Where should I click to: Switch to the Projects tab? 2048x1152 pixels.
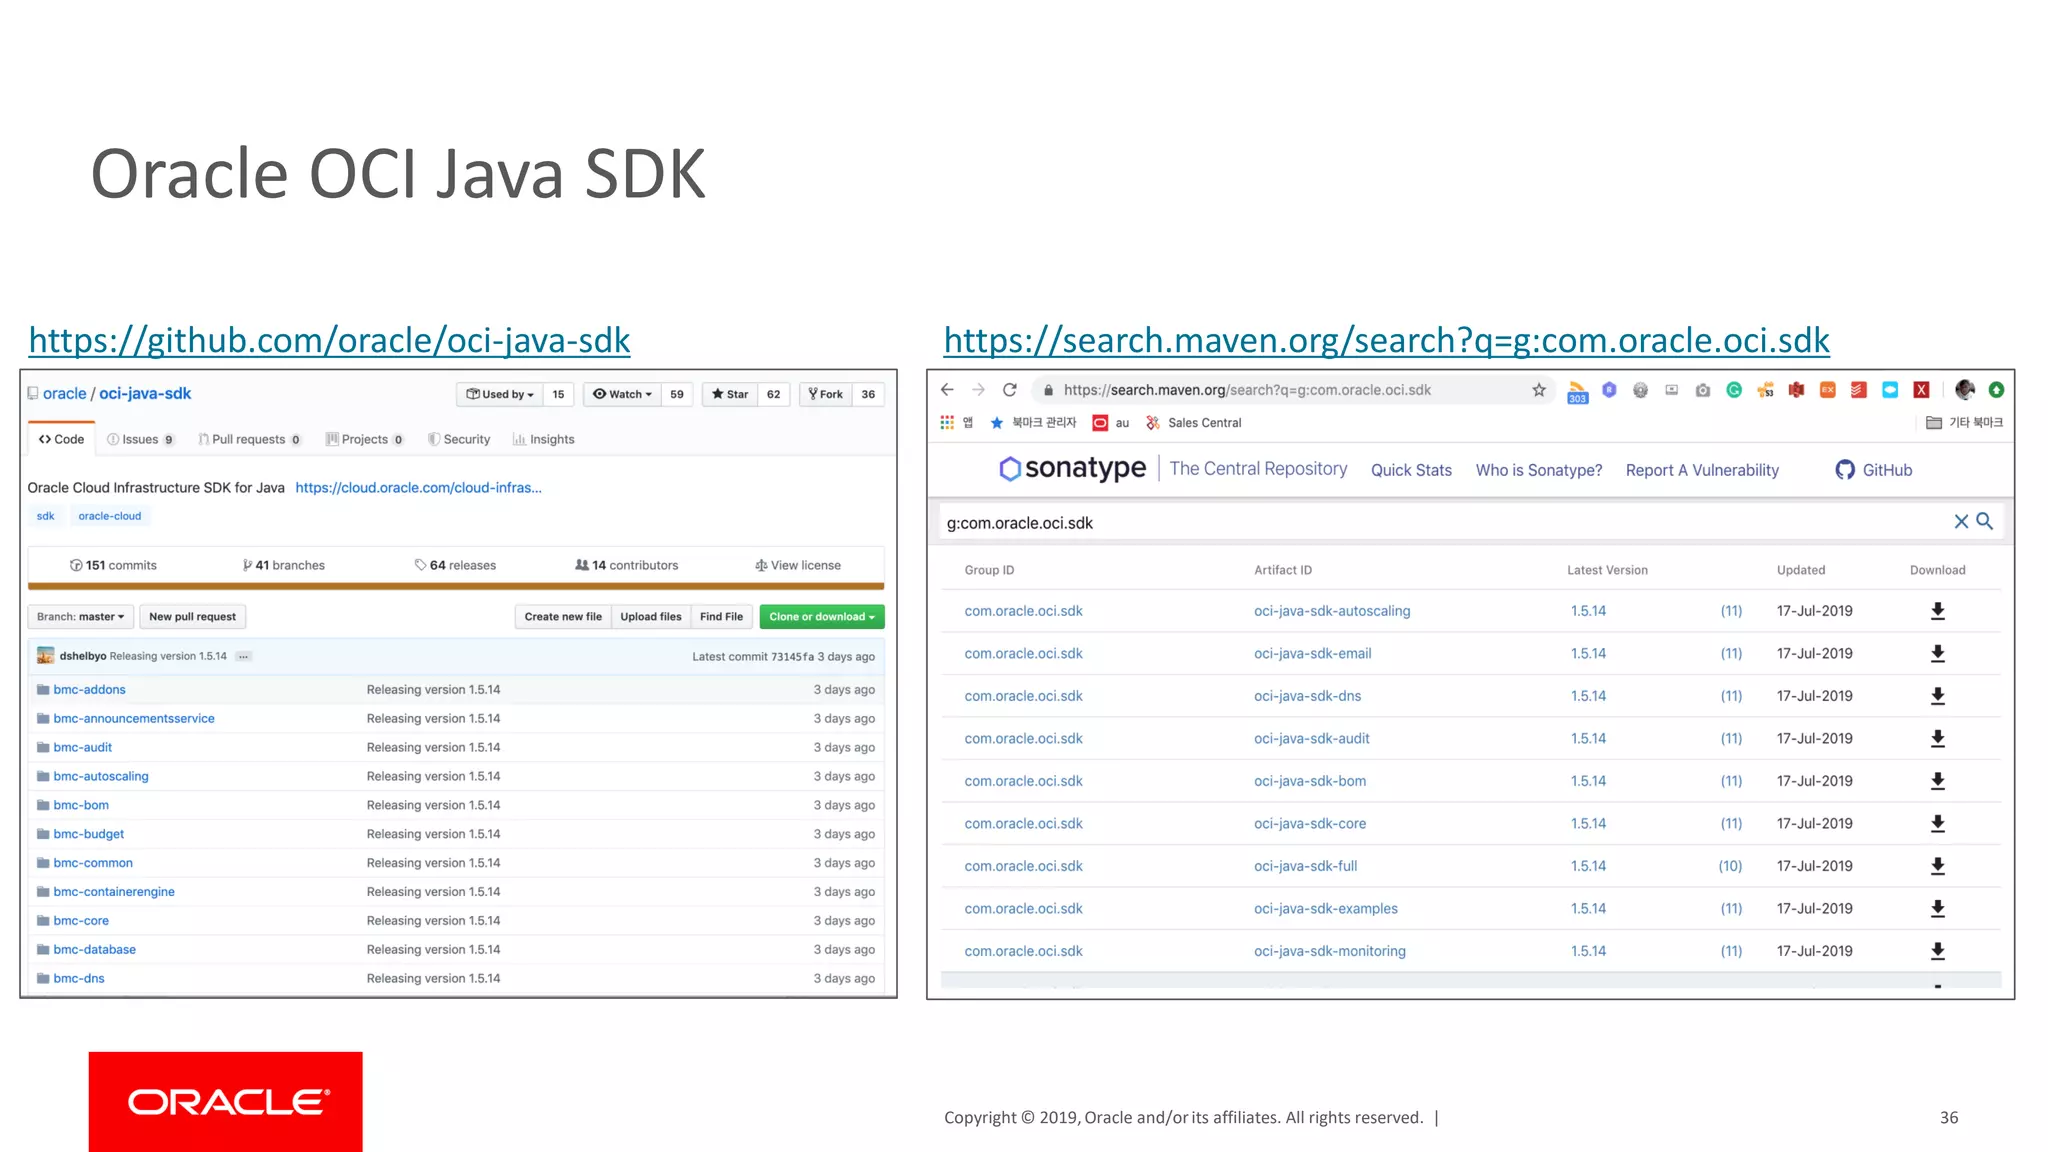point(365,439)
